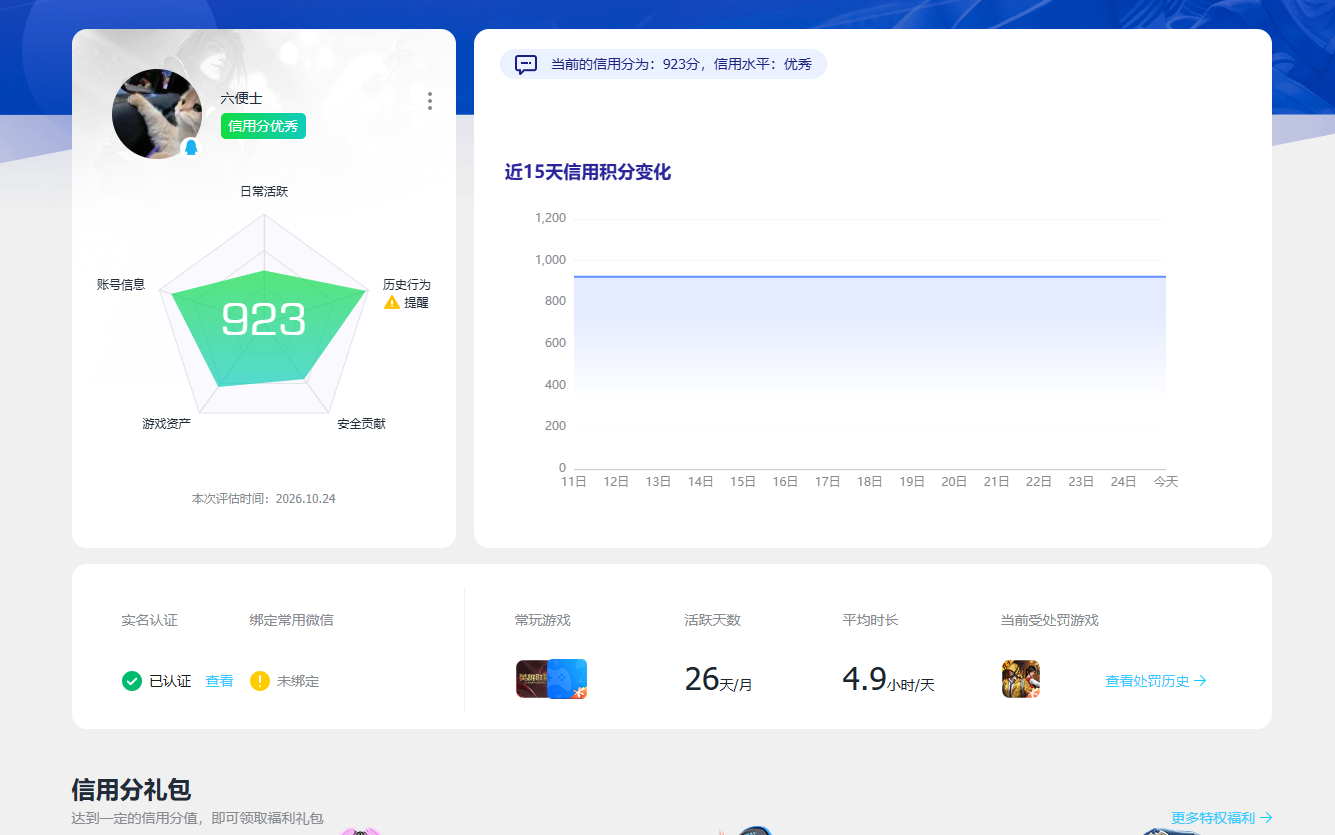Click the 18日 label on chart axis
Image resolution: width=1335 pixels, height=835 pixels.
tap(870, 482)
